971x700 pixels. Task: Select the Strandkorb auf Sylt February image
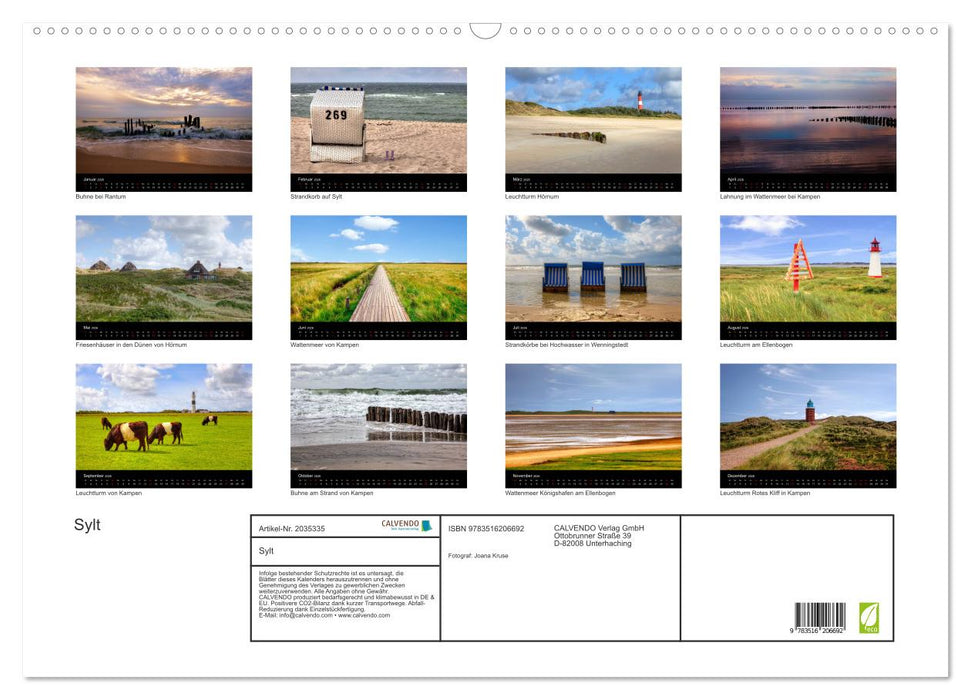point(378,120)
